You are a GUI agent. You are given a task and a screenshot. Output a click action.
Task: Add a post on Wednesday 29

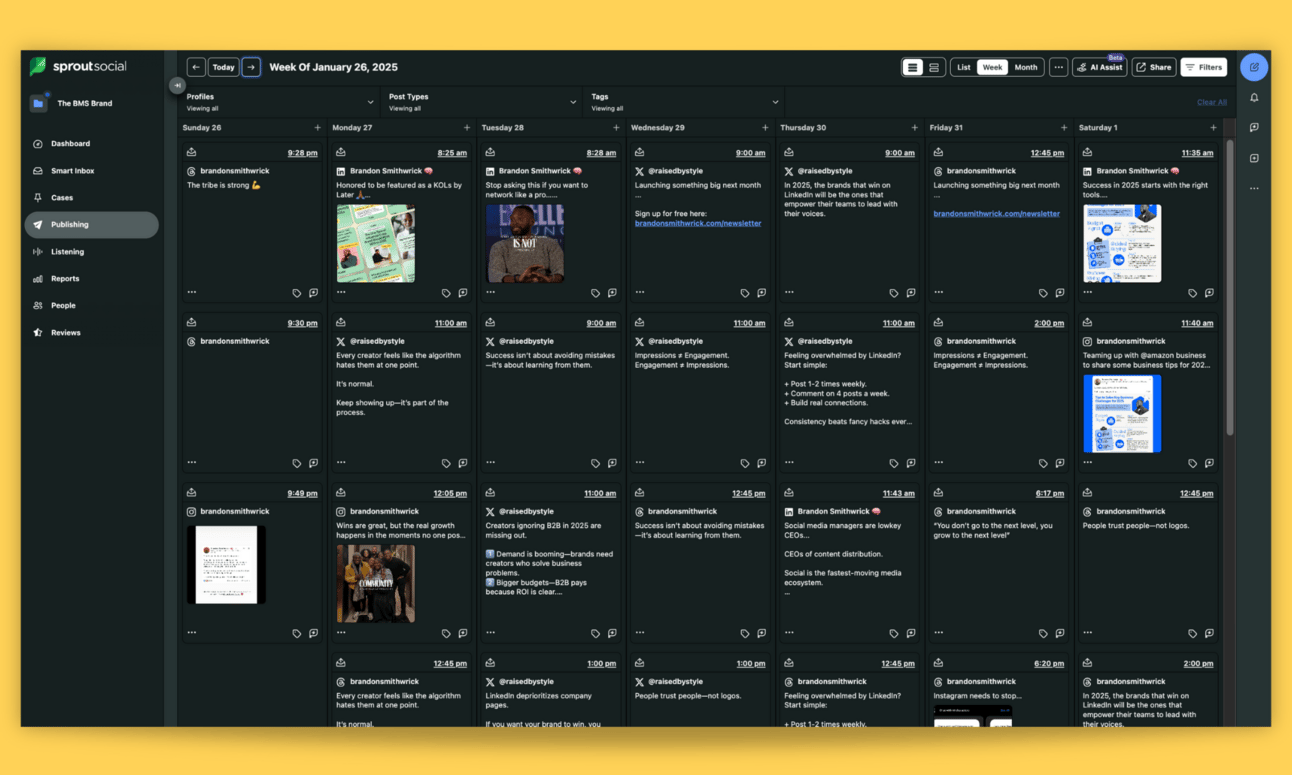click(x=765, y=128)
